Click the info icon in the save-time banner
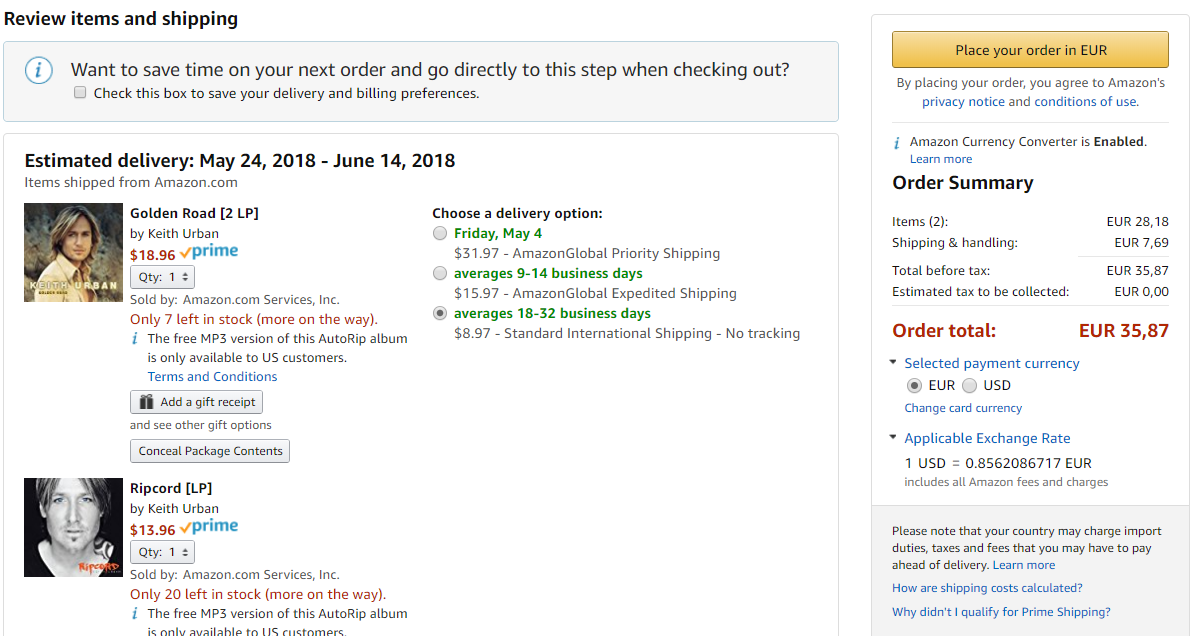The width and height of the screenshot is (1196, 636). [x=39, y=70]
